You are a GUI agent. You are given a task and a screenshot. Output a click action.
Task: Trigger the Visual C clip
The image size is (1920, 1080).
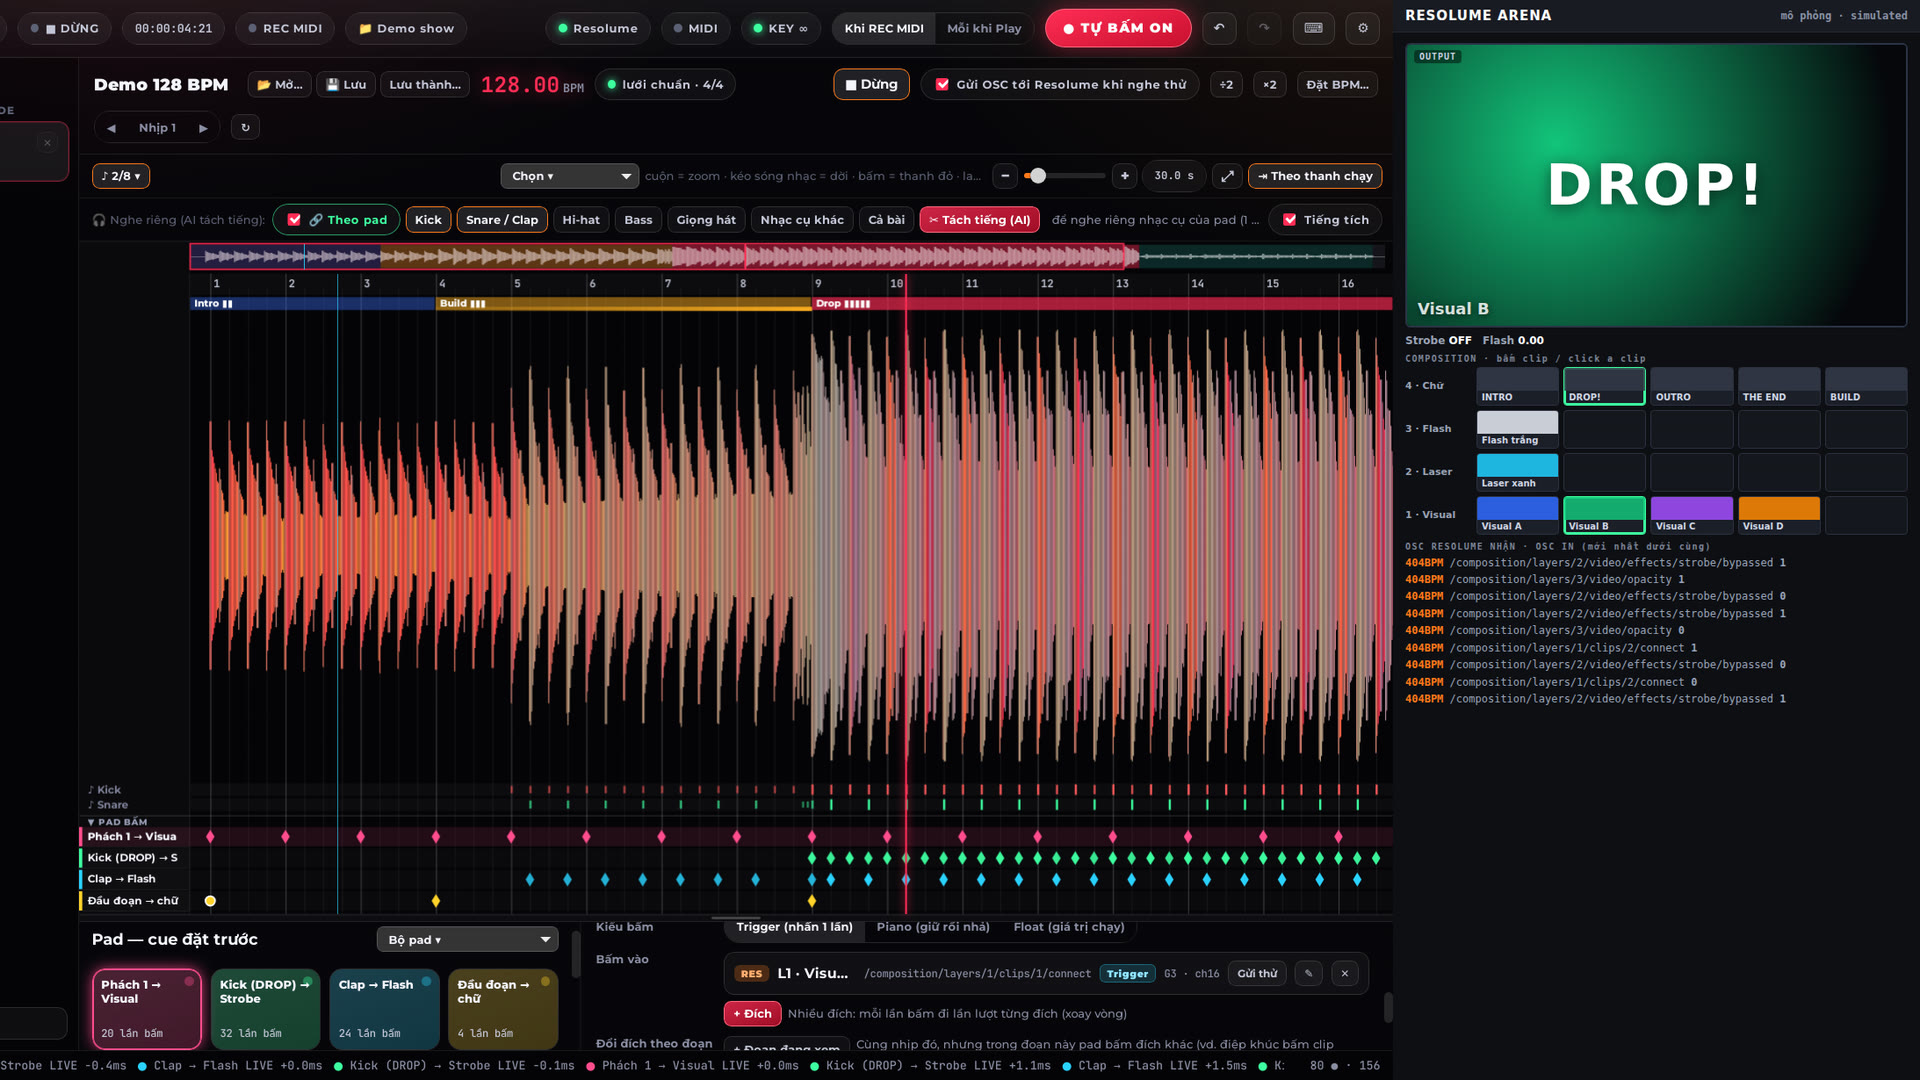click(1691, 515)
